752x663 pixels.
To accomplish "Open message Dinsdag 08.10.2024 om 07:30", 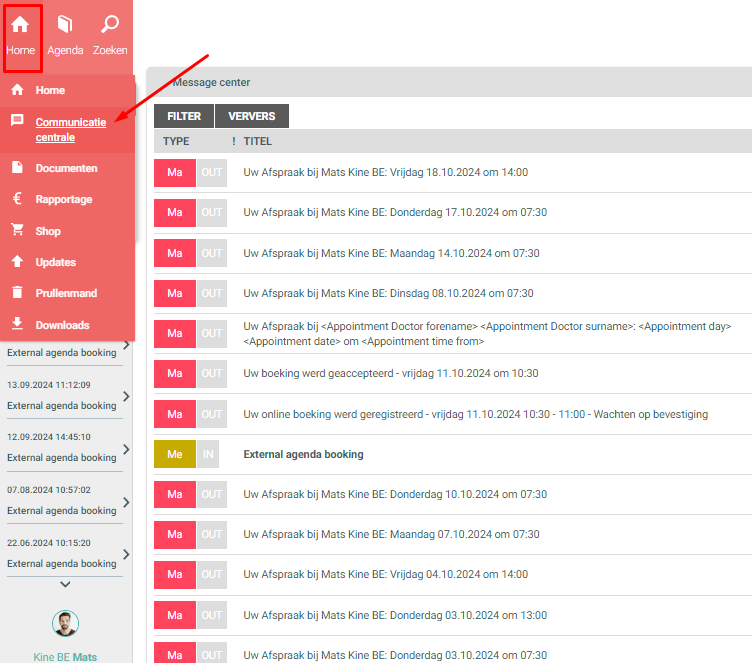I will click(388, 294).
